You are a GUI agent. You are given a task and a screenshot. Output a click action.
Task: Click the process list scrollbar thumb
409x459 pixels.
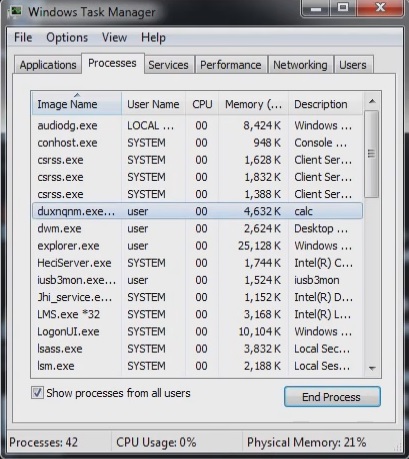(x=372, y=154)
